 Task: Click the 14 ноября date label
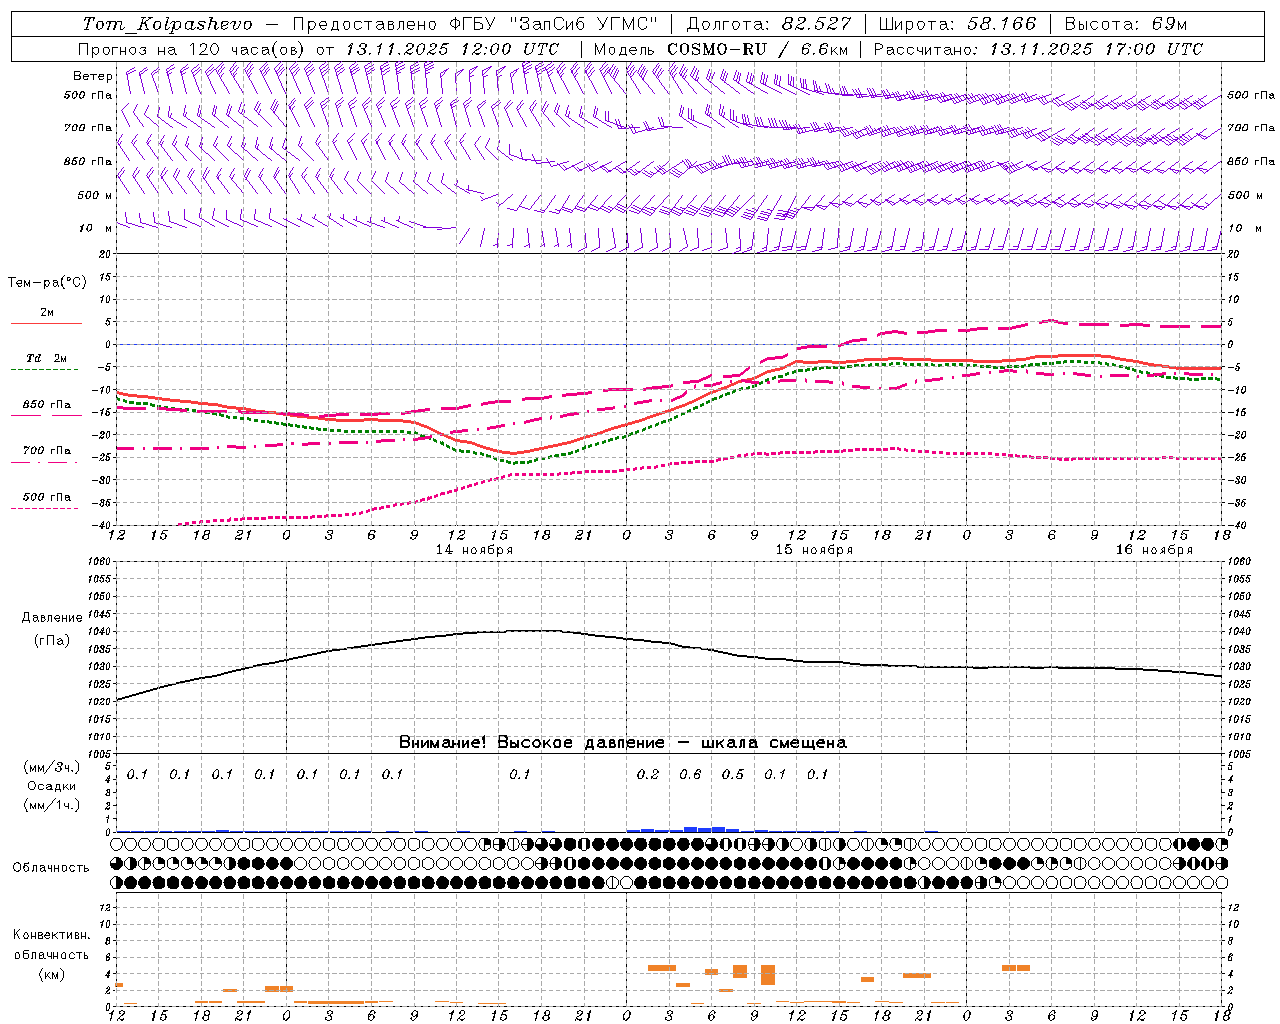click(474, 550)
